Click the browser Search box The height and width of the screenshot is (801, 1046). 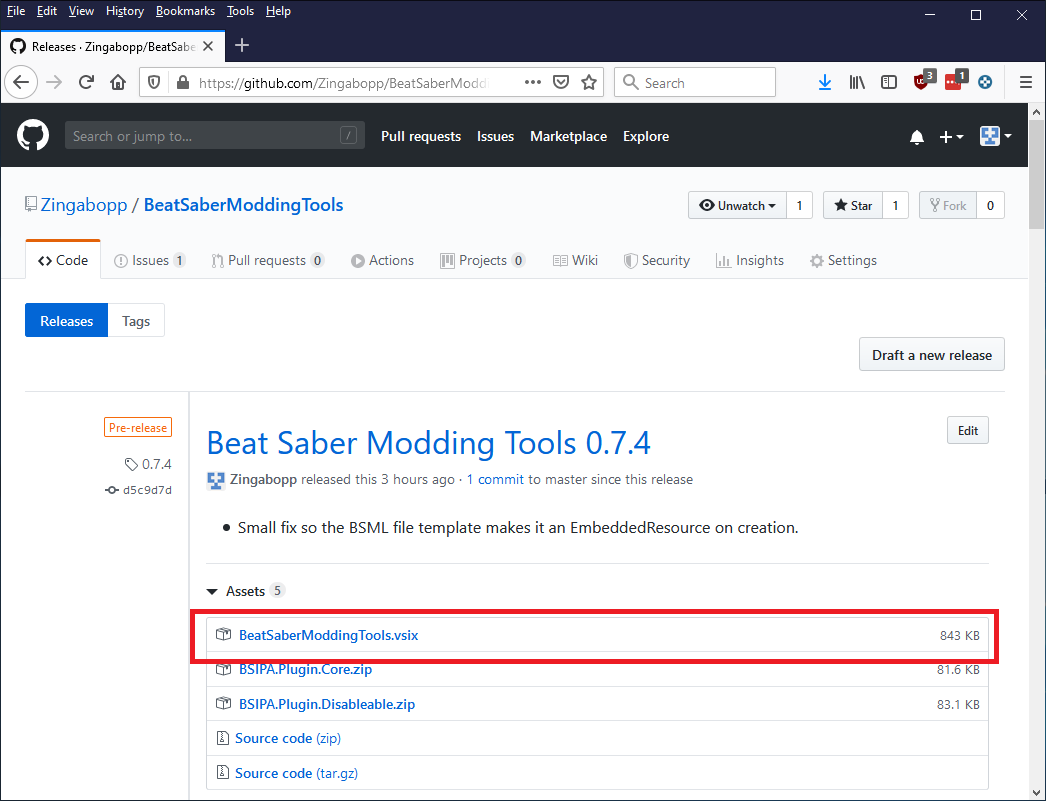pyautogui.click(x=694, y=82)
